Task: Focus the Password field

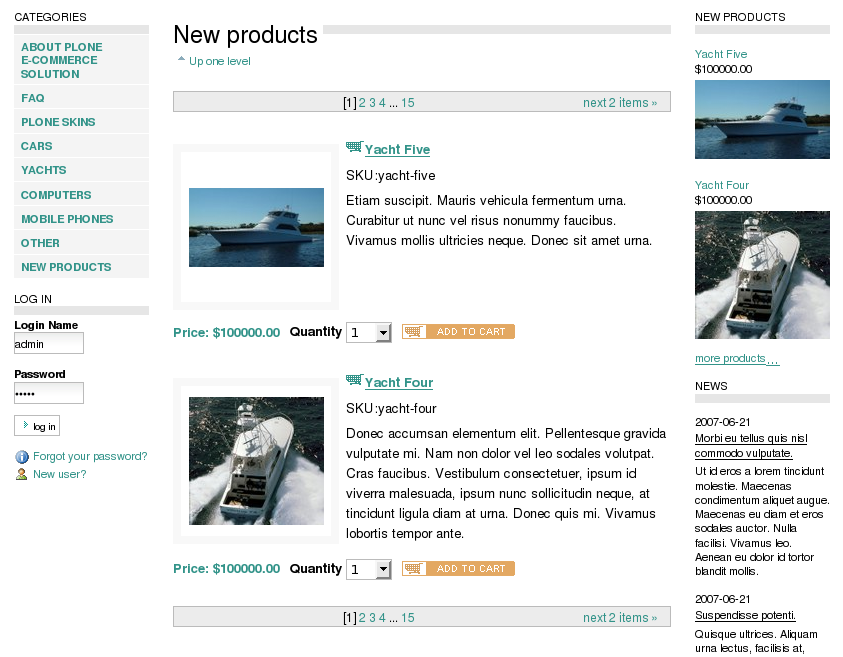Action: coord(49,393)
